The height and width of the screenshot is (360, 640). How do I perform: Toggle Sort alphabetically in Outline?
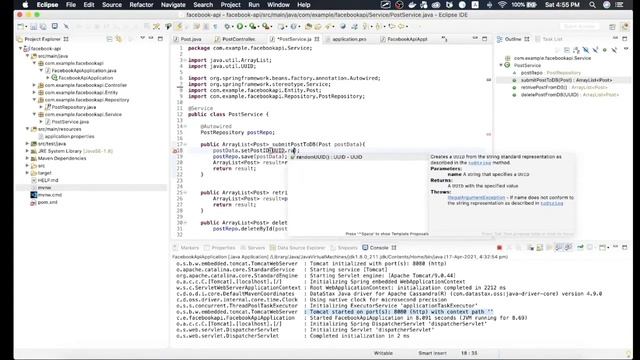[x=576, y=50]
